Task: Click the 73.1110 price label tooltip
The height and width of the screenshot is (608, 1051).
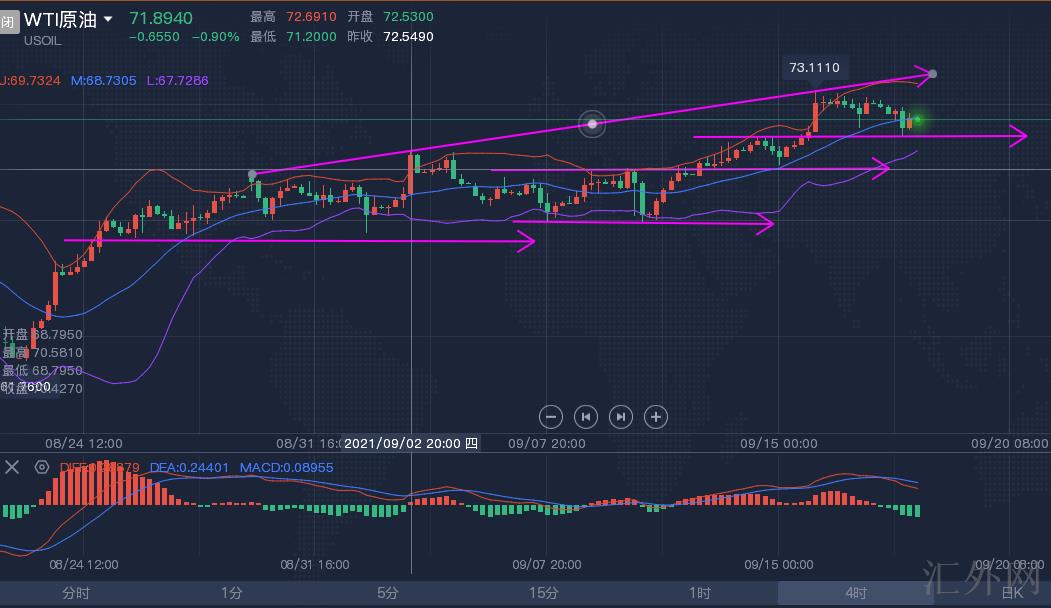Action: 814,68
